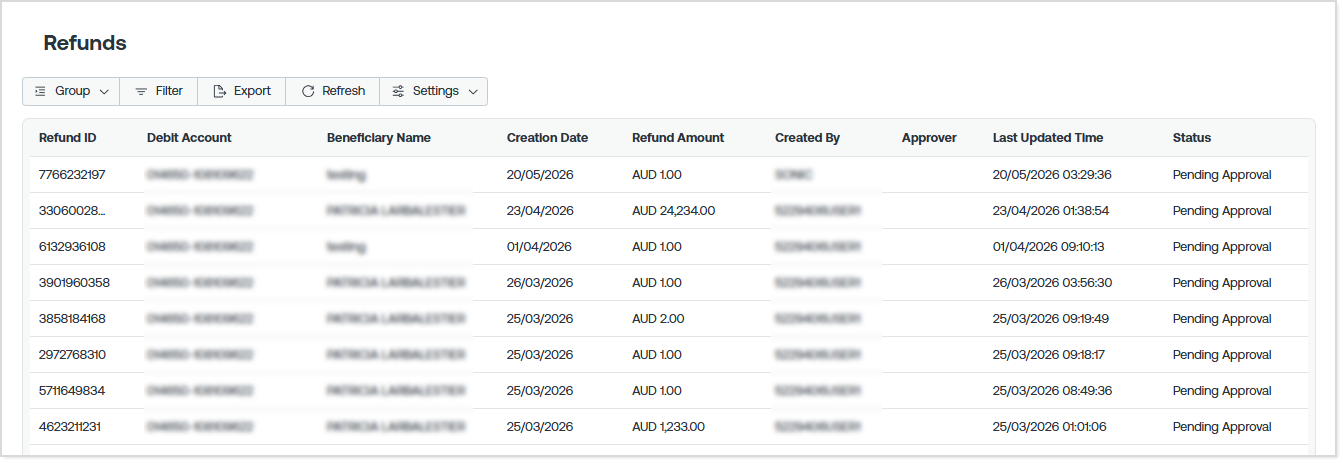Click the Refresh button label
Screen dimensions: 1343x463
coord(343,91)
